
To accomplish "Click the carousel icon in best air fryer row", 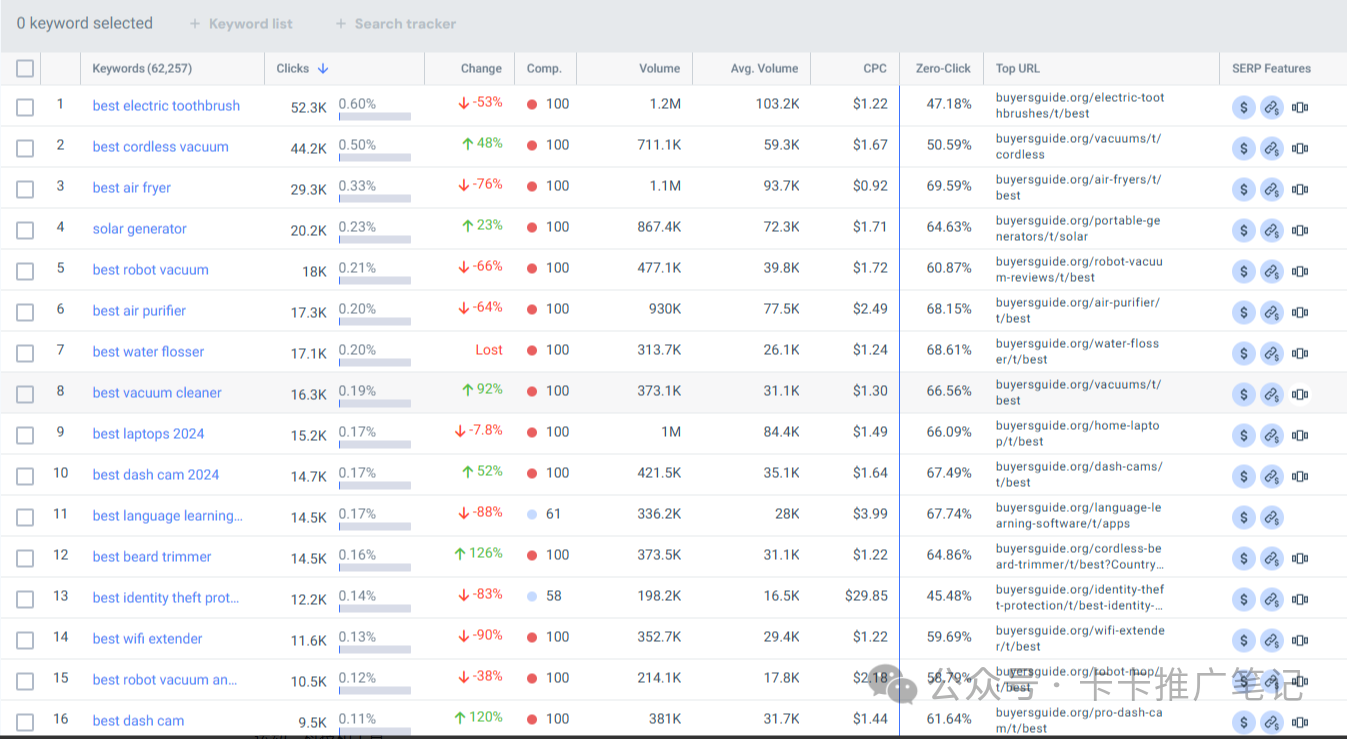I will [1299, 189].
